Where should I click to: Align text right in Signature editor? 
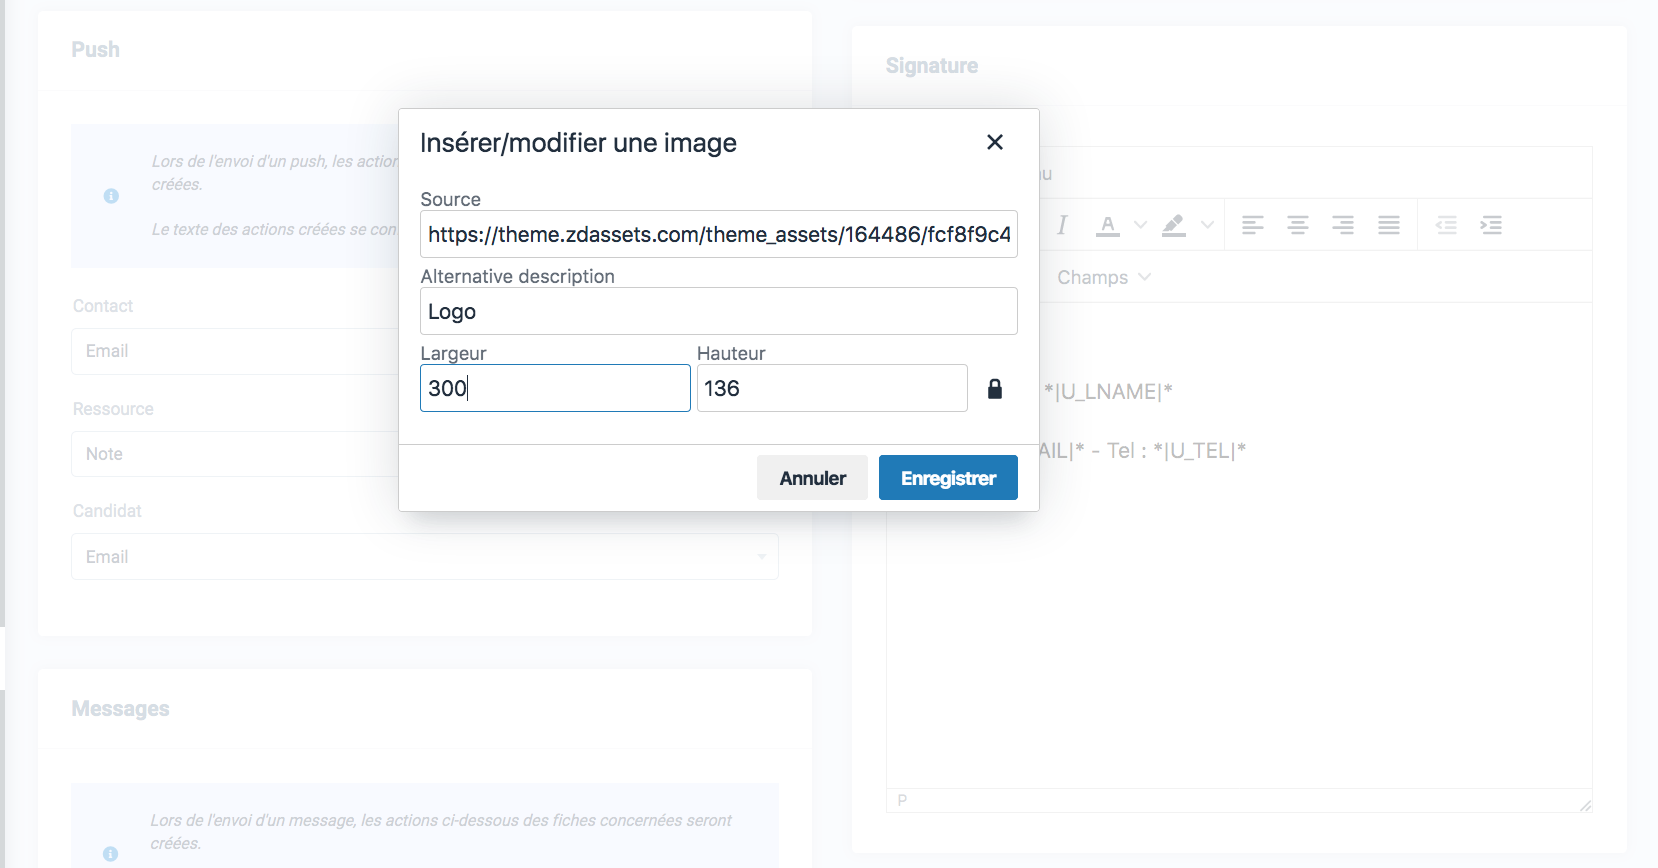coord(1343,225)
